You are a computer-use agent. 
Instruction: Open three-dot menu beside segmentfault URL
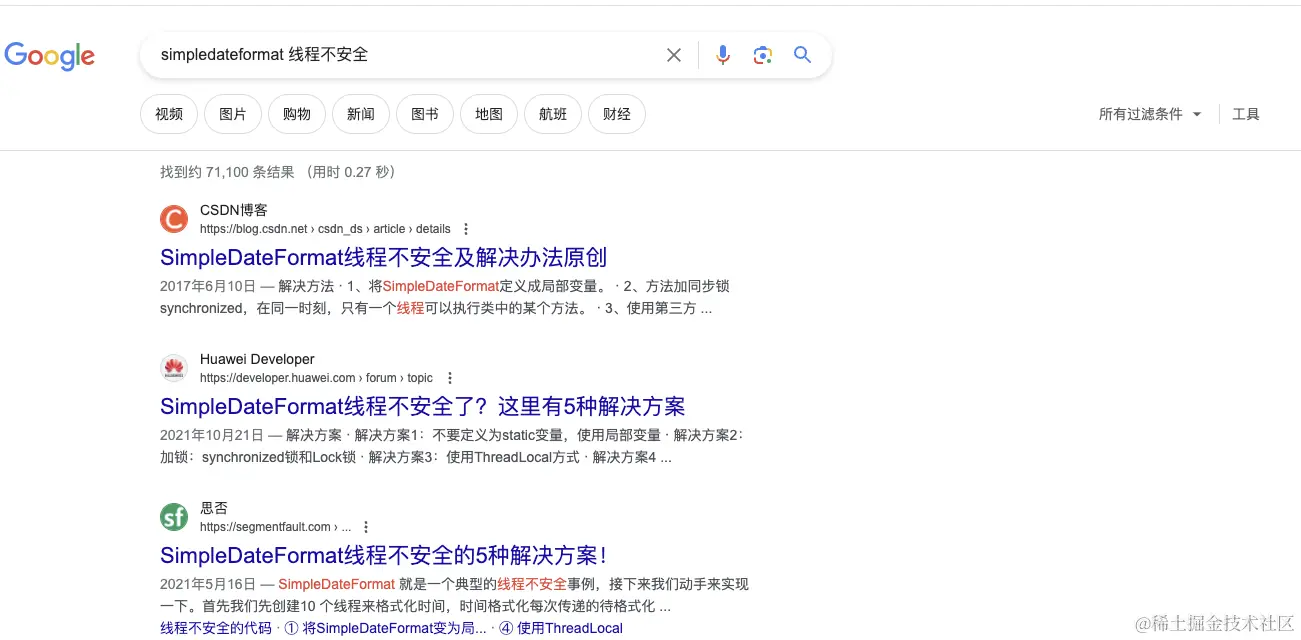366,527
